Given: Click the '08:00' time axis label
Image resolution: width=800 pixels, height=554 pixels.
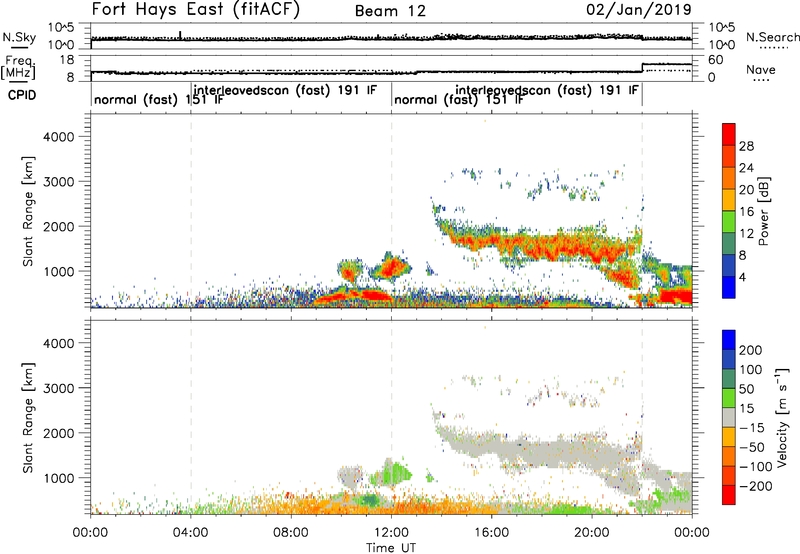Looking at the screenshot, I should click(x=291, y=533).
